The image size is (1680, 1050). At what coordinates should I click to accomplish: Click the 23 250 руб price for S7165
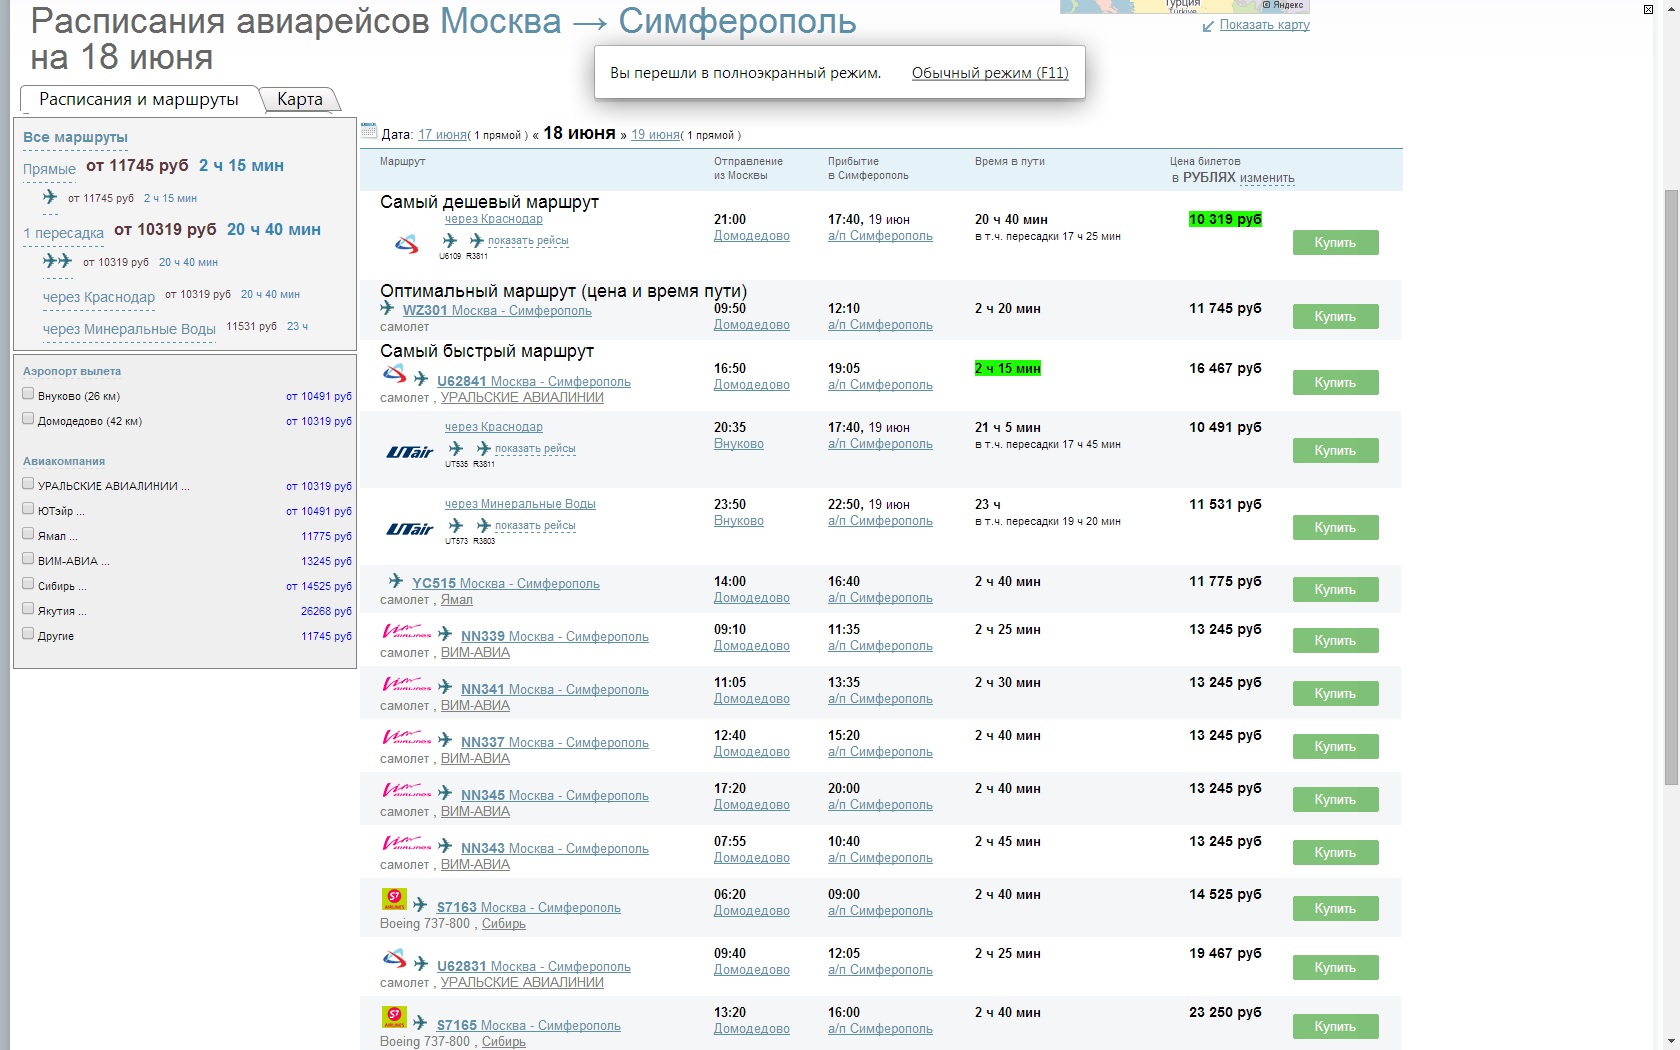coord(1225,1013)
